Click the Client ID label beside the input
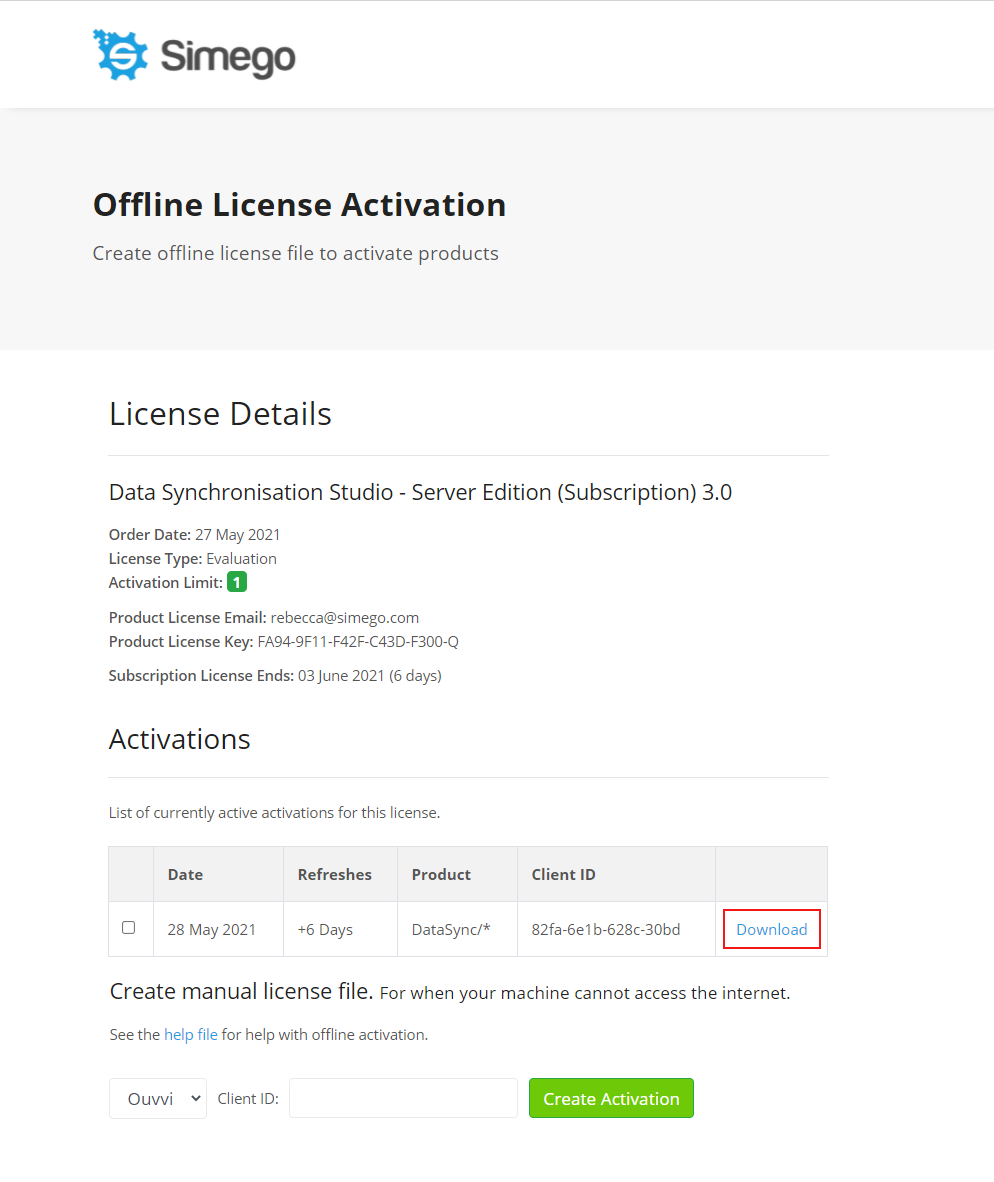The image size is (994, 1182). [x=248, y=1098]
